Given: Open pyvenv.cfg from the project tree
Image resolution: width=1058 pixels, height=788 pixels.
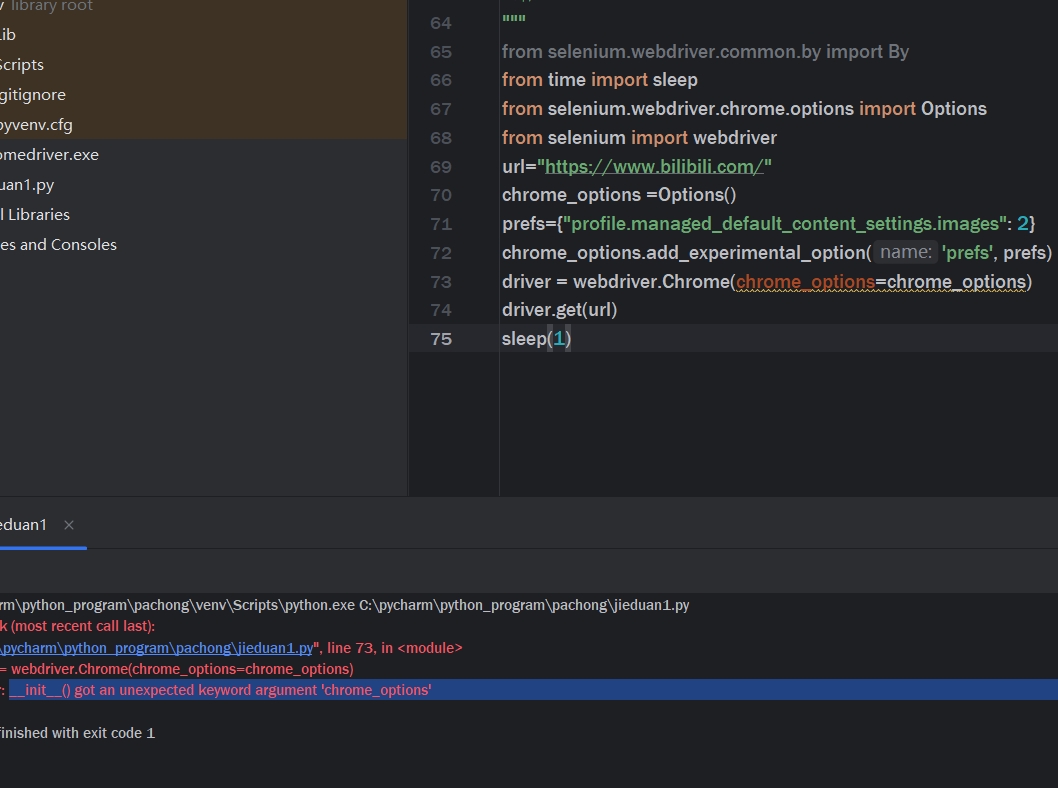Looking at the screenshot, I should [36, 124].
